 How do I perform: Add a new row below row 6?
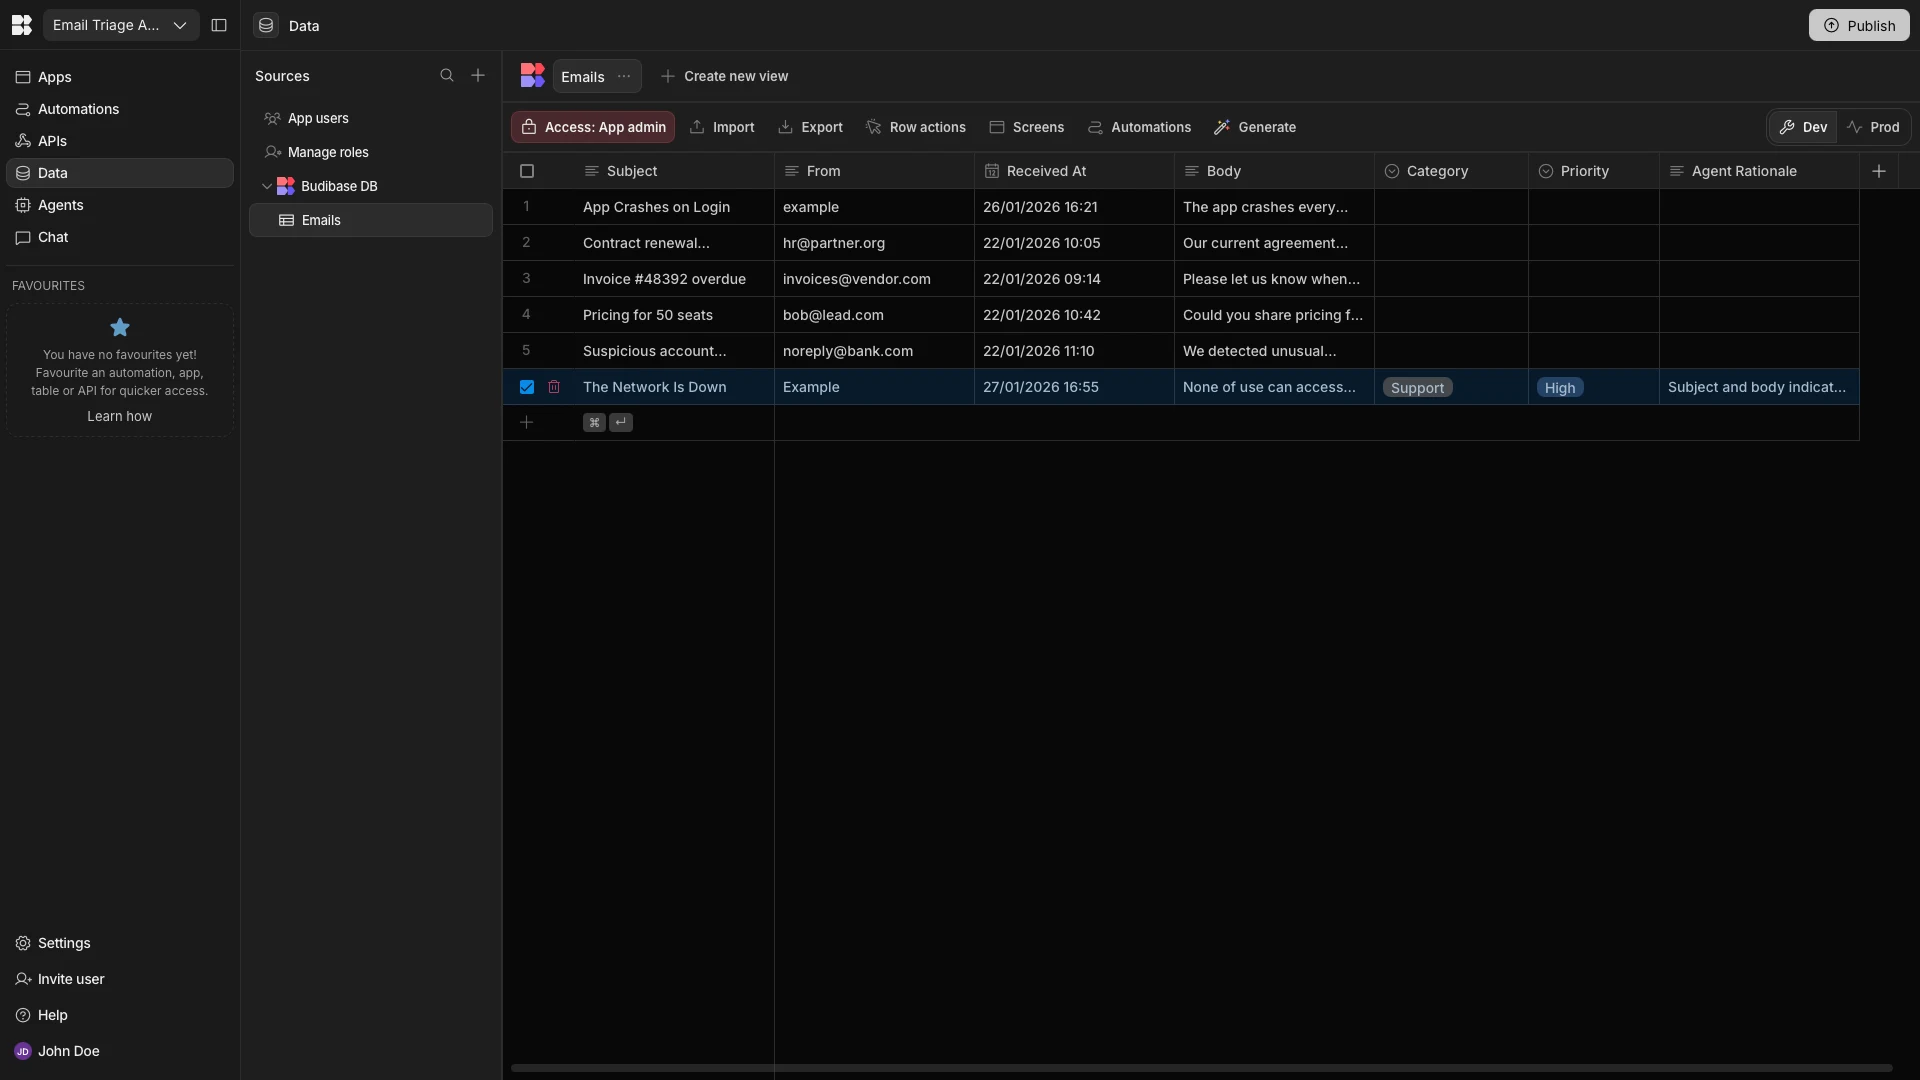(527, 423)
